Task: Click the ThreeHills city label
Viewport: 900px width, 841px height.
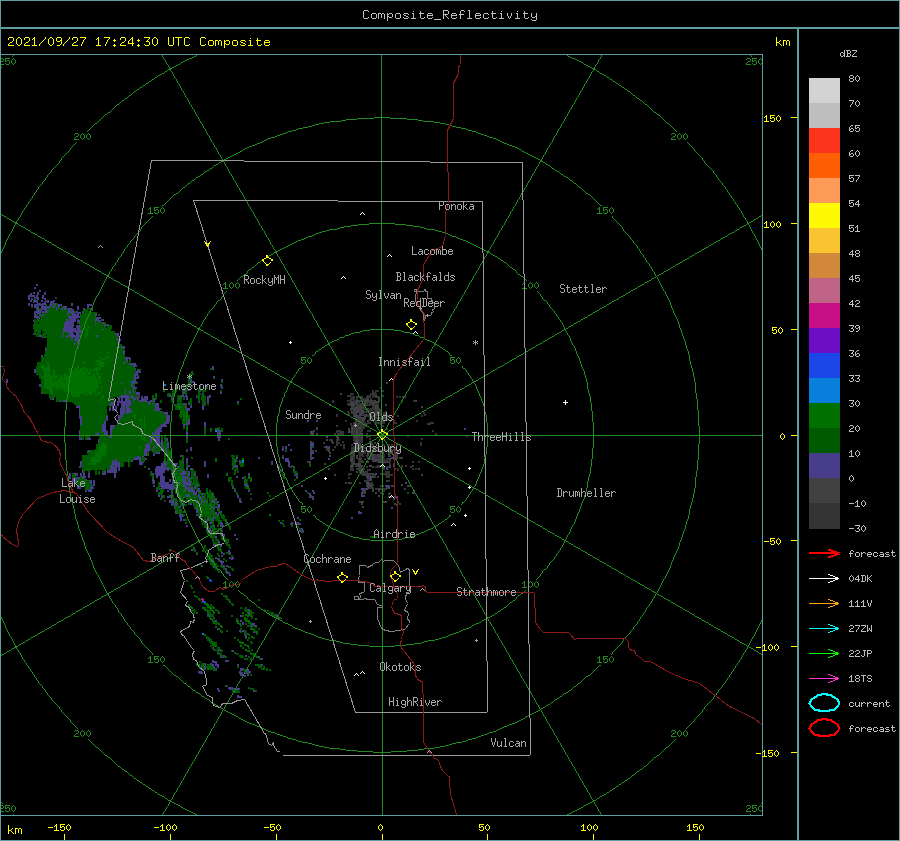Action: pos(502,437)
